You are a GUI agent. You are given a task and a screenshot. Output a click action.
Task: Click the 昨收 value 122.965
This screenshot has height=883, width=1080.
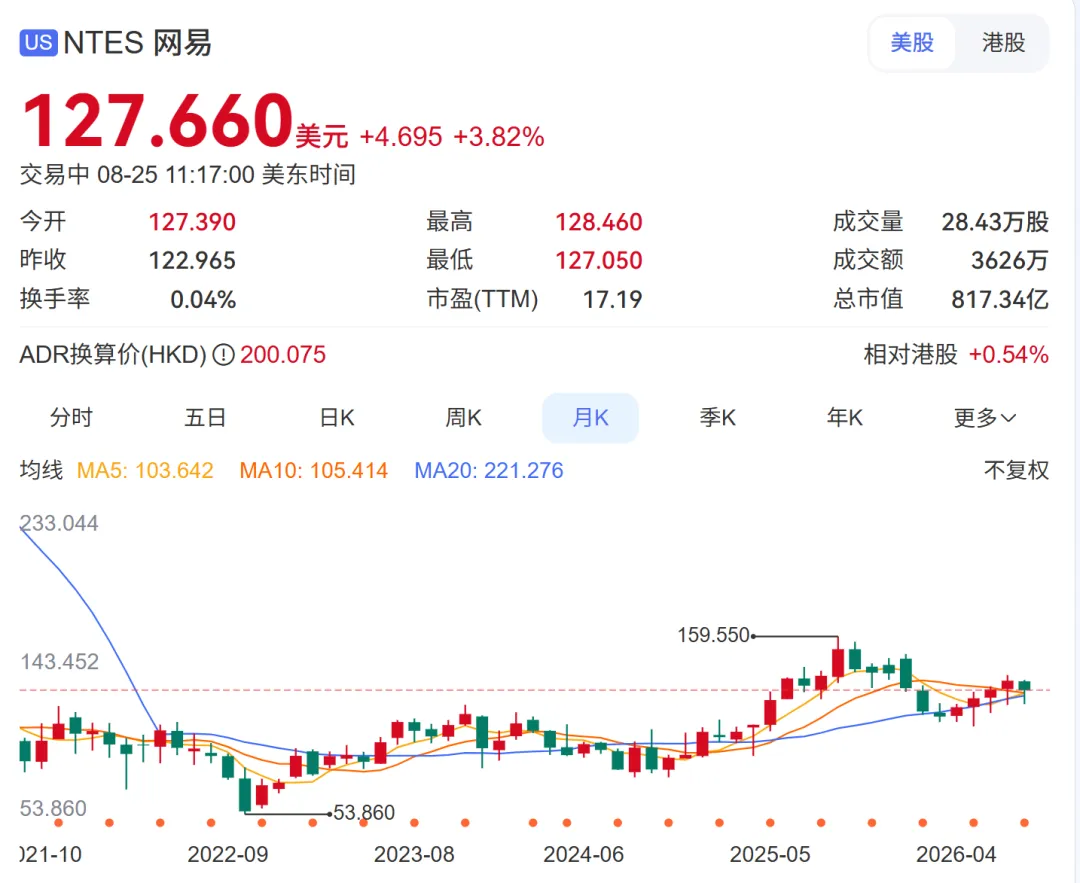click(x=192, y=261)
